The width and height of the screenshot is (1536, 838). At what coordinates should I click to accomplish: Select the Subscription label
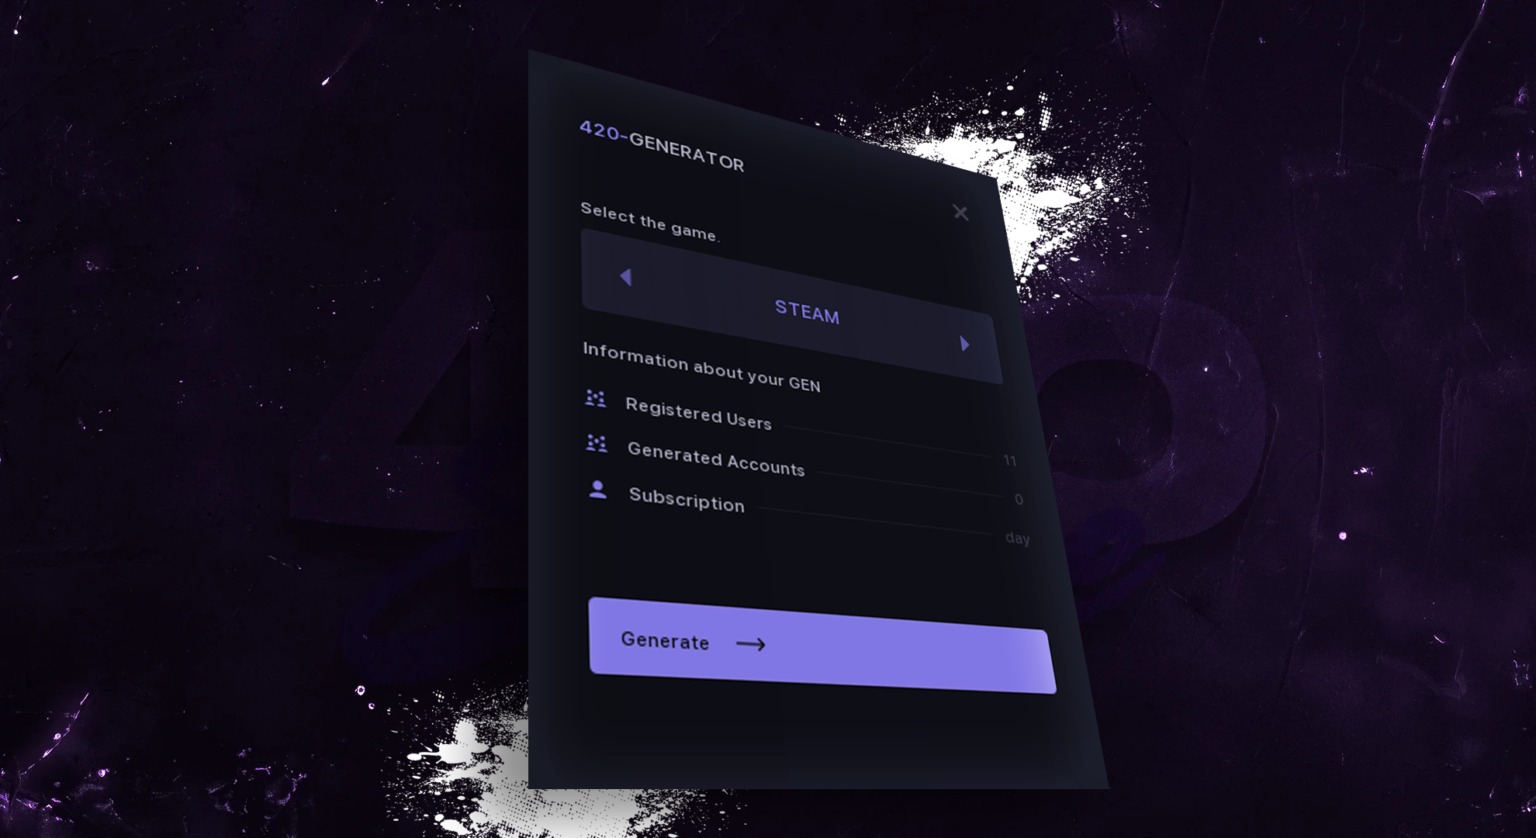(687, 499)
